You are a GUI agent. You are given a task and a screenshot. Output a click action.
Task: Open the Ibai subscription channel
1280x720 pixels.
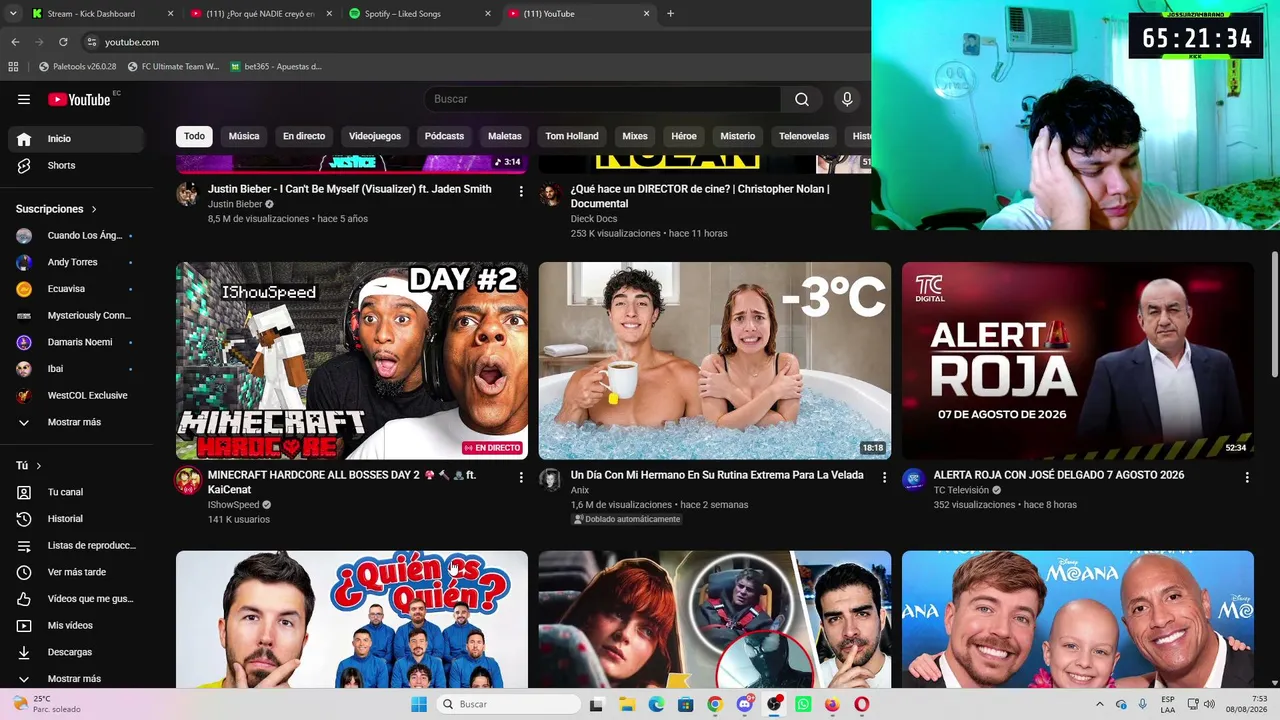click(x=76, y=369)
